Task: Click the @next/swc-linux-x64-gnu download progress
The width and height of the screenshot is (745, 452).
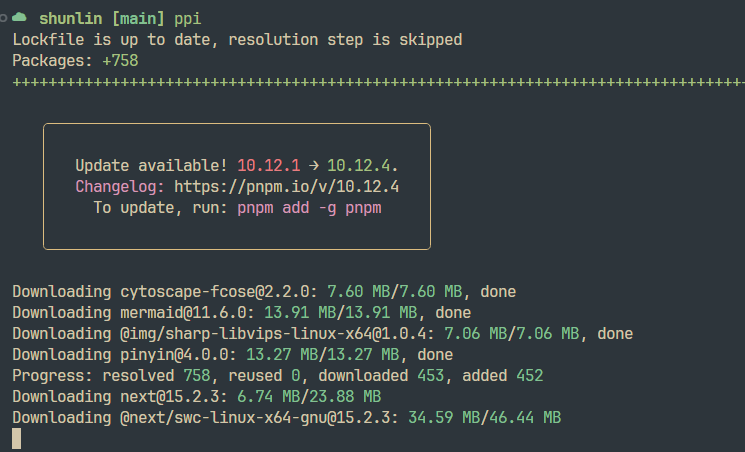Action: [485, 417]
